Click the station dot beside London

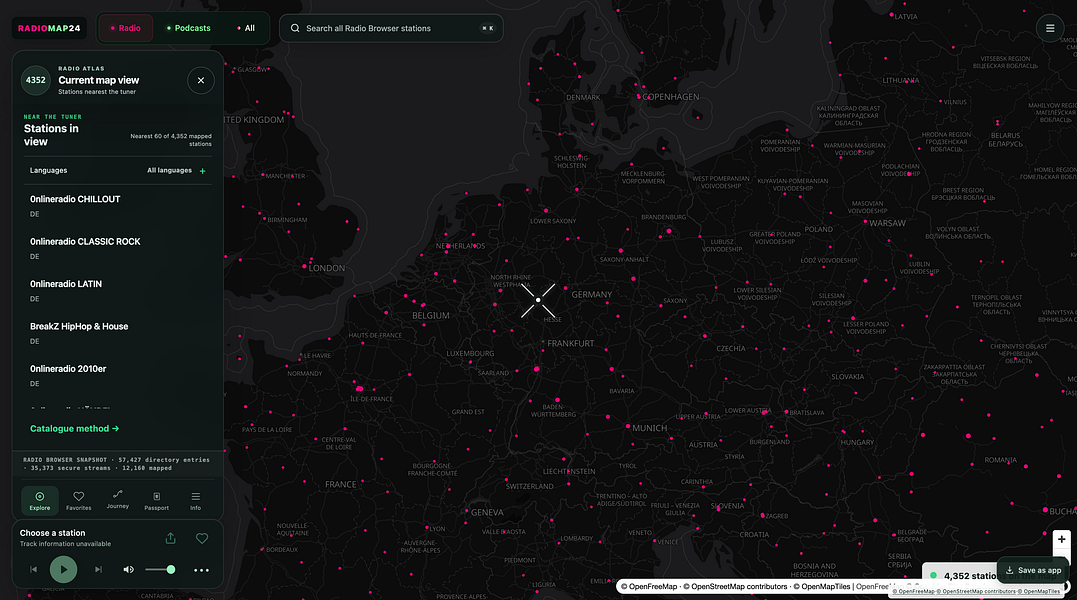(304, 266)
